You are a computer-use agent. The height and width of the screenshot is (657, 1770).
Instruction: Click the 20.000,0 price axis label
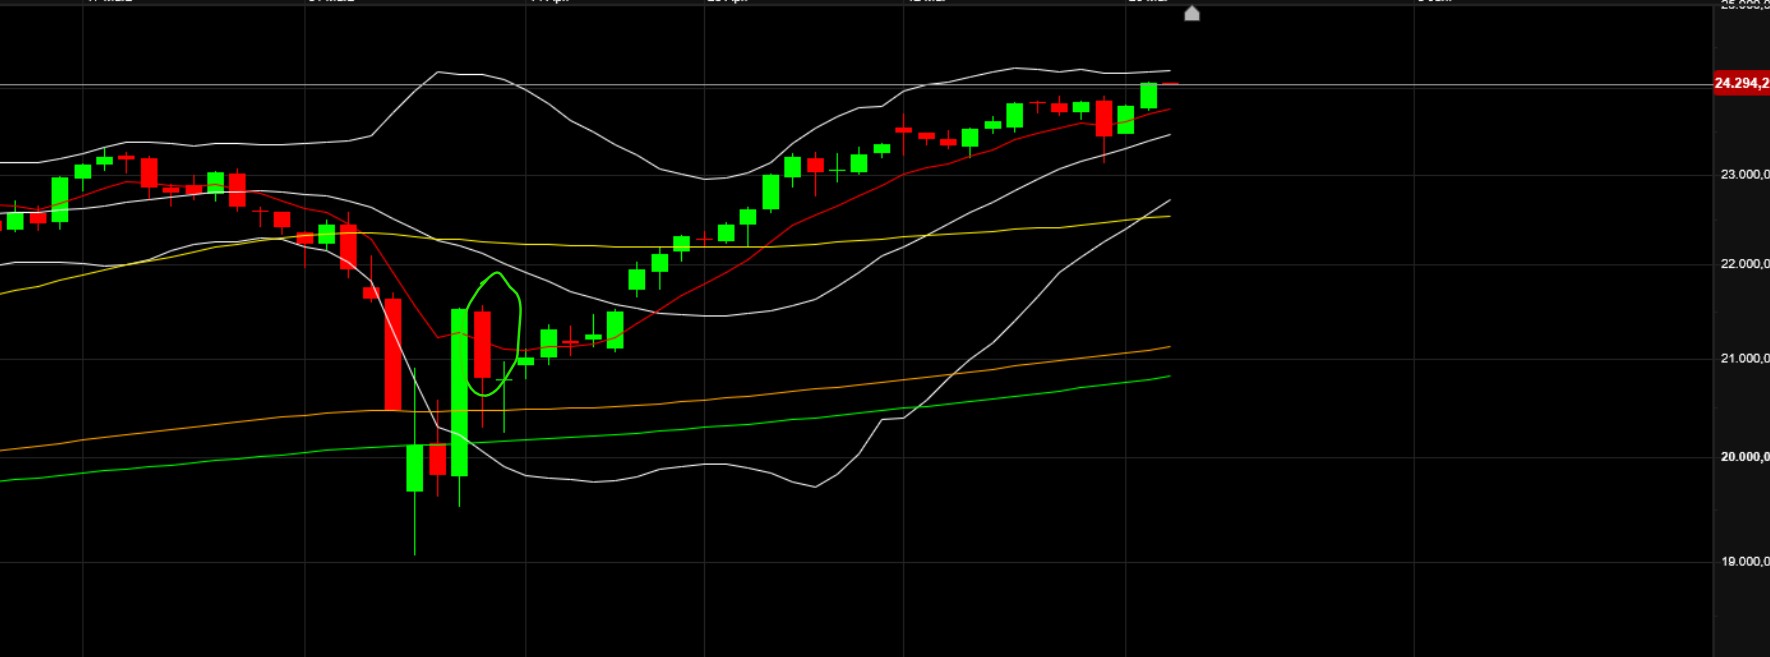(x=1745, y=457)
